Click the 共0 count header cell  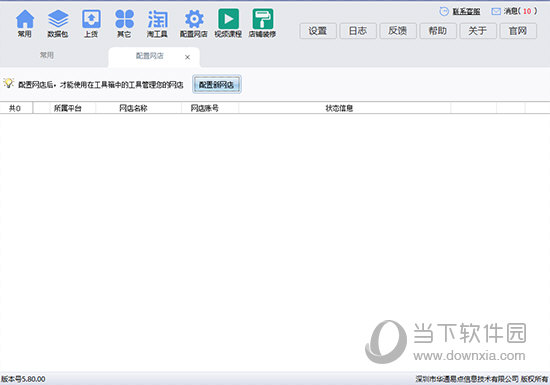[15, 108]
